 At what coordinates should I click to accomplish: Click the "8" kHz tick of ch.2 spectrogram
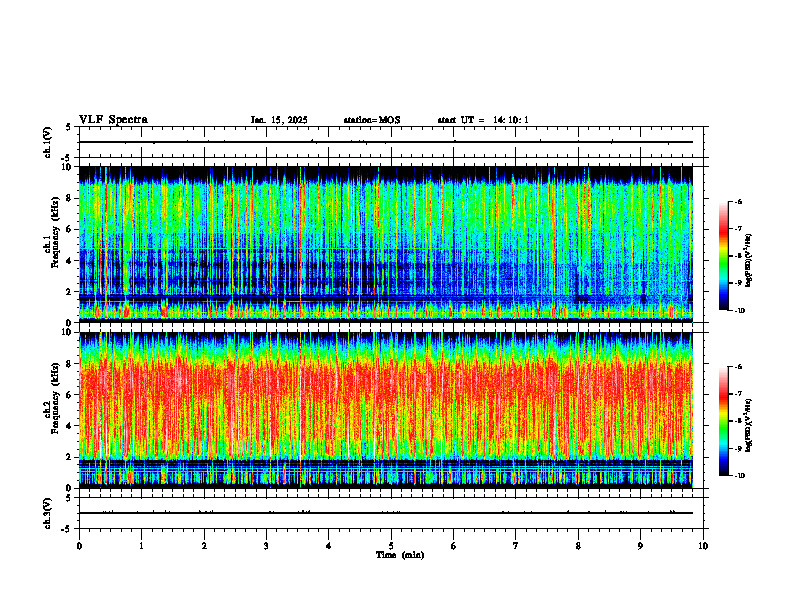tap(70, 364)
